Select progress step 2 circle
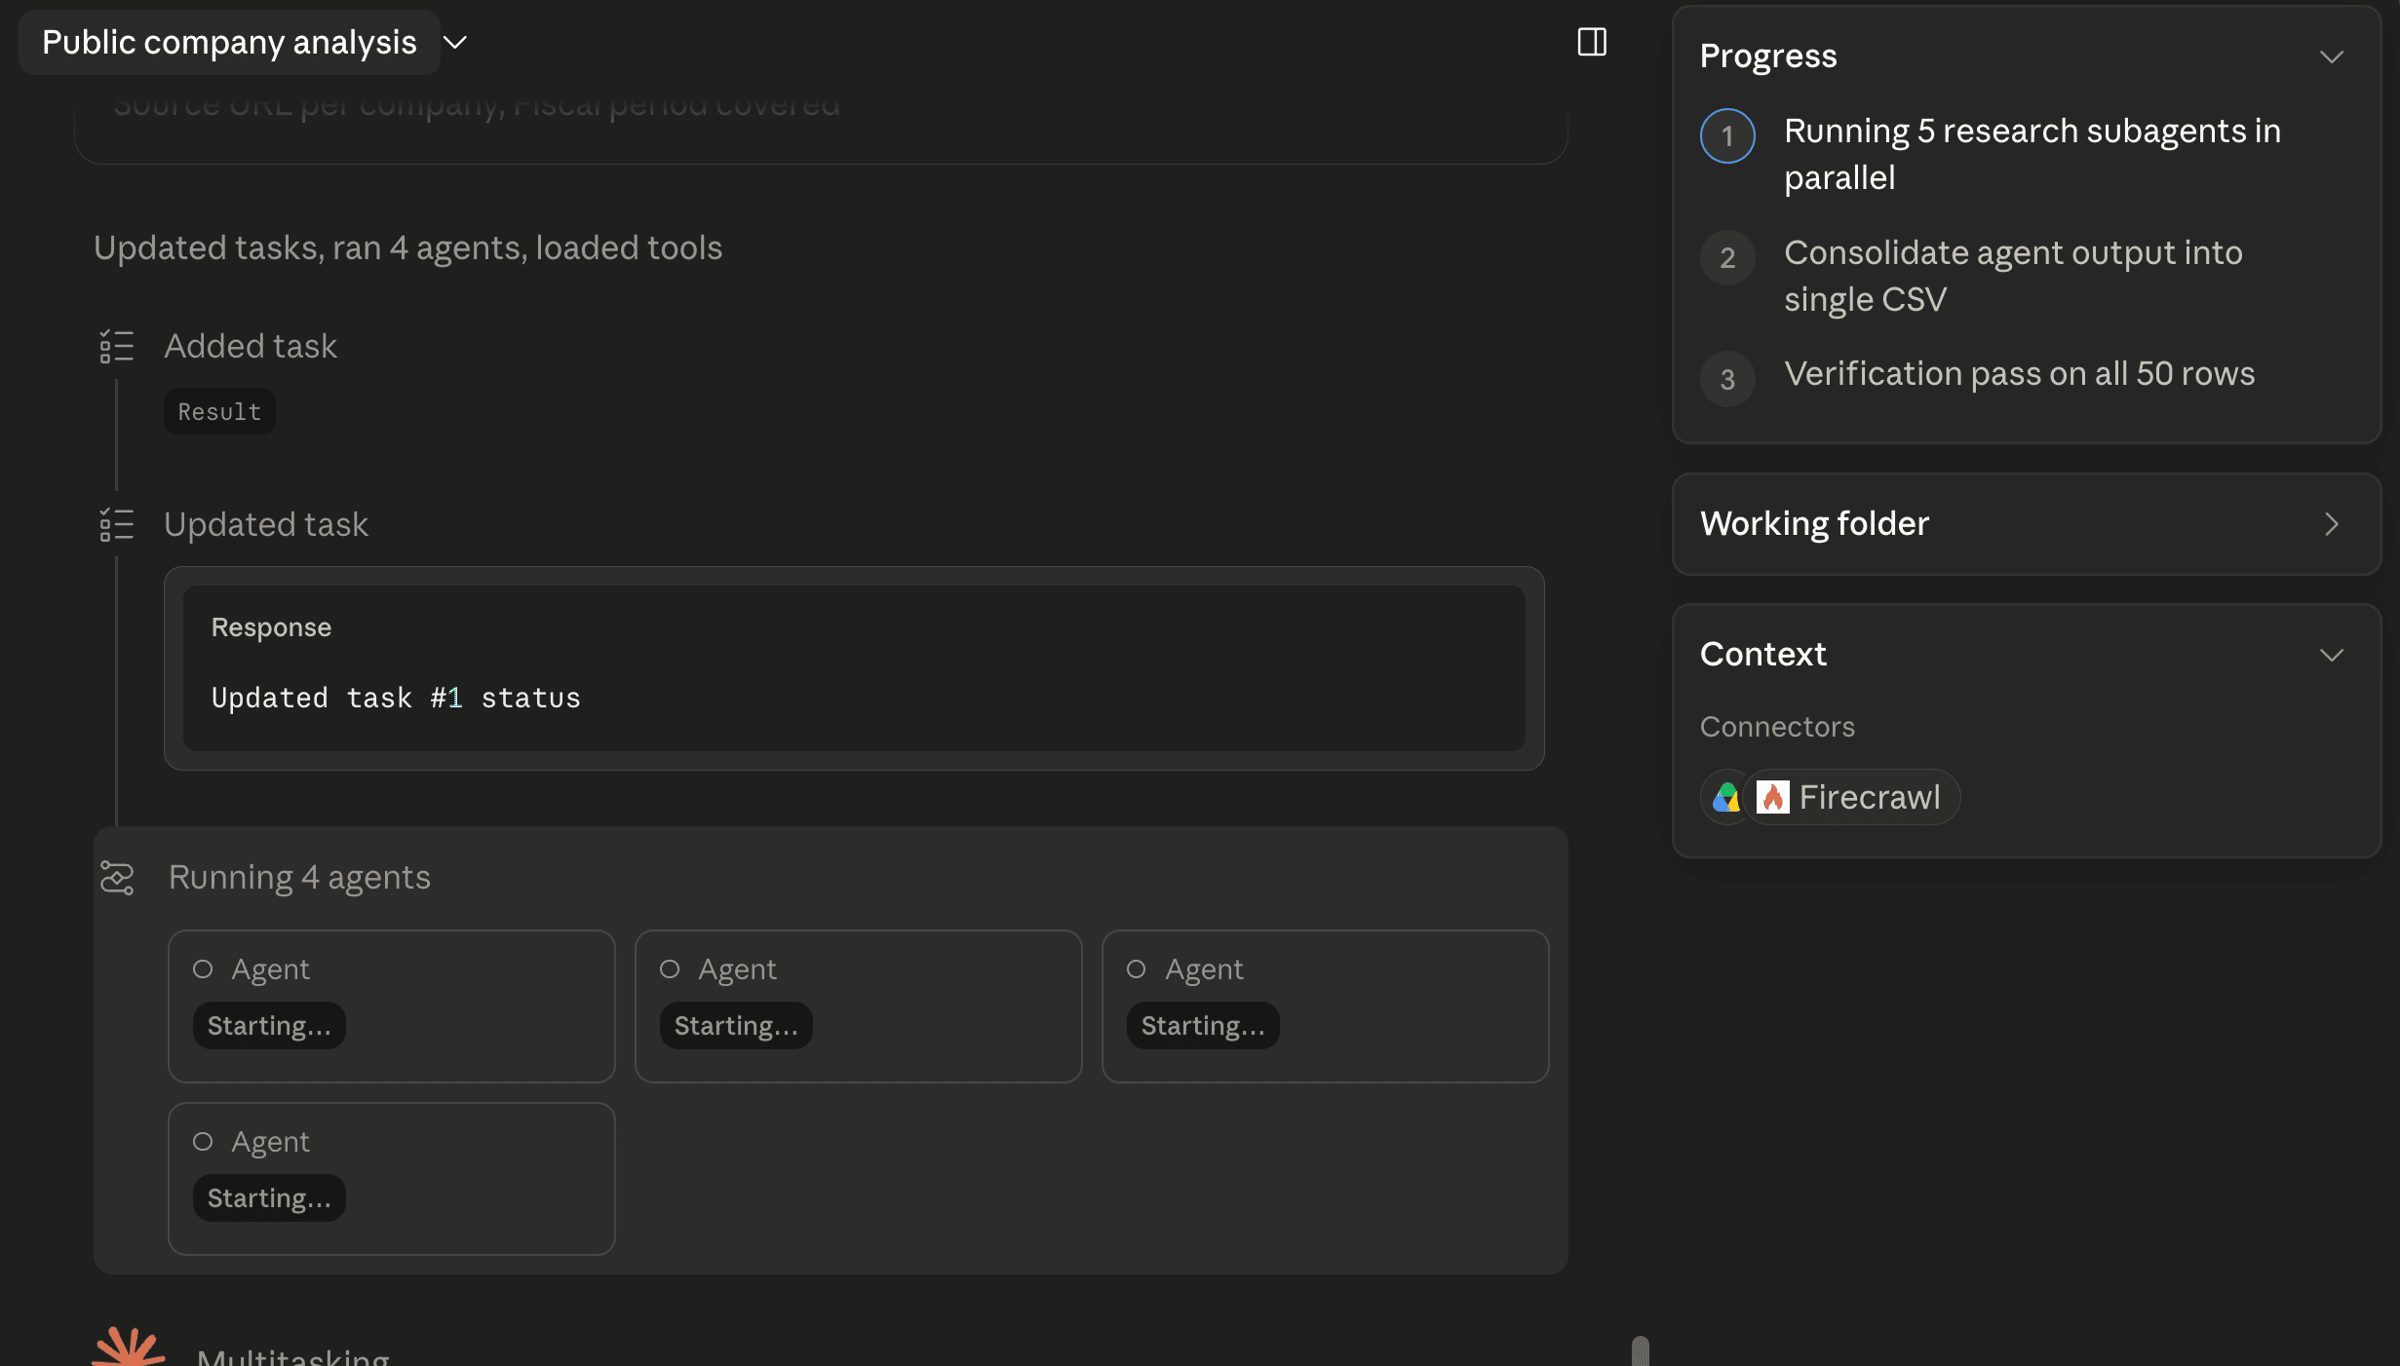 tap(1727, 258)
